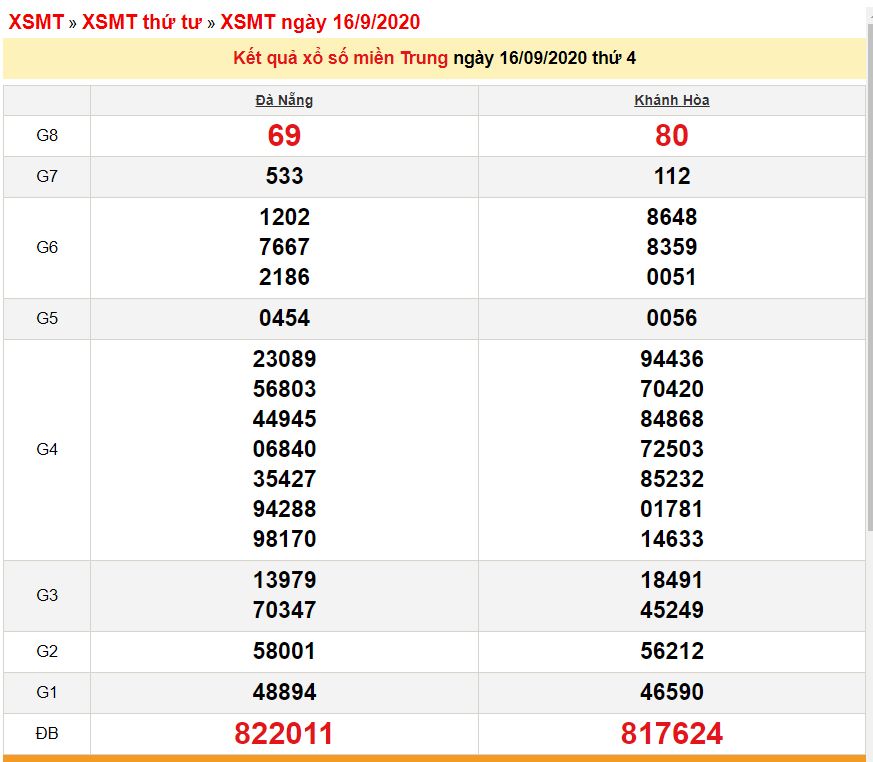Open the XSMT breadcrumb link
Viewport: 873px width, 762px height.
(x=35, y=22)
